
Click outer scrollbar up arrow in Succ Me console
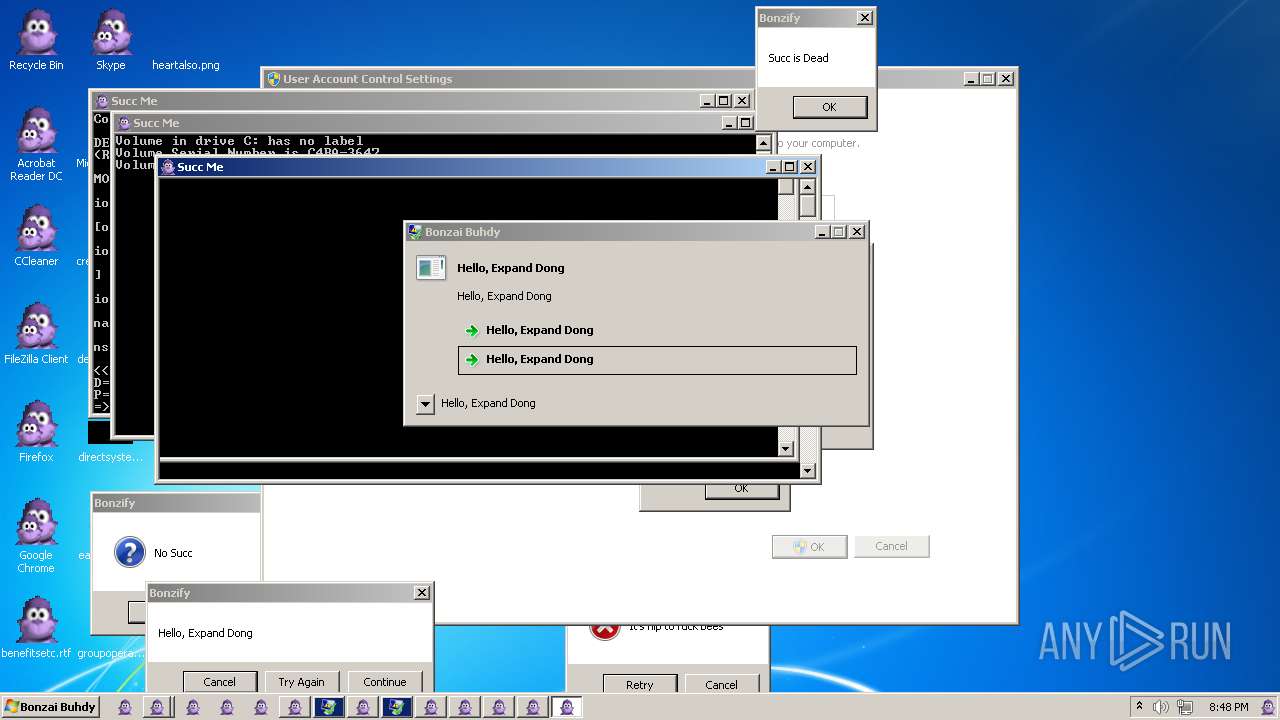click(x=807, y=187)
